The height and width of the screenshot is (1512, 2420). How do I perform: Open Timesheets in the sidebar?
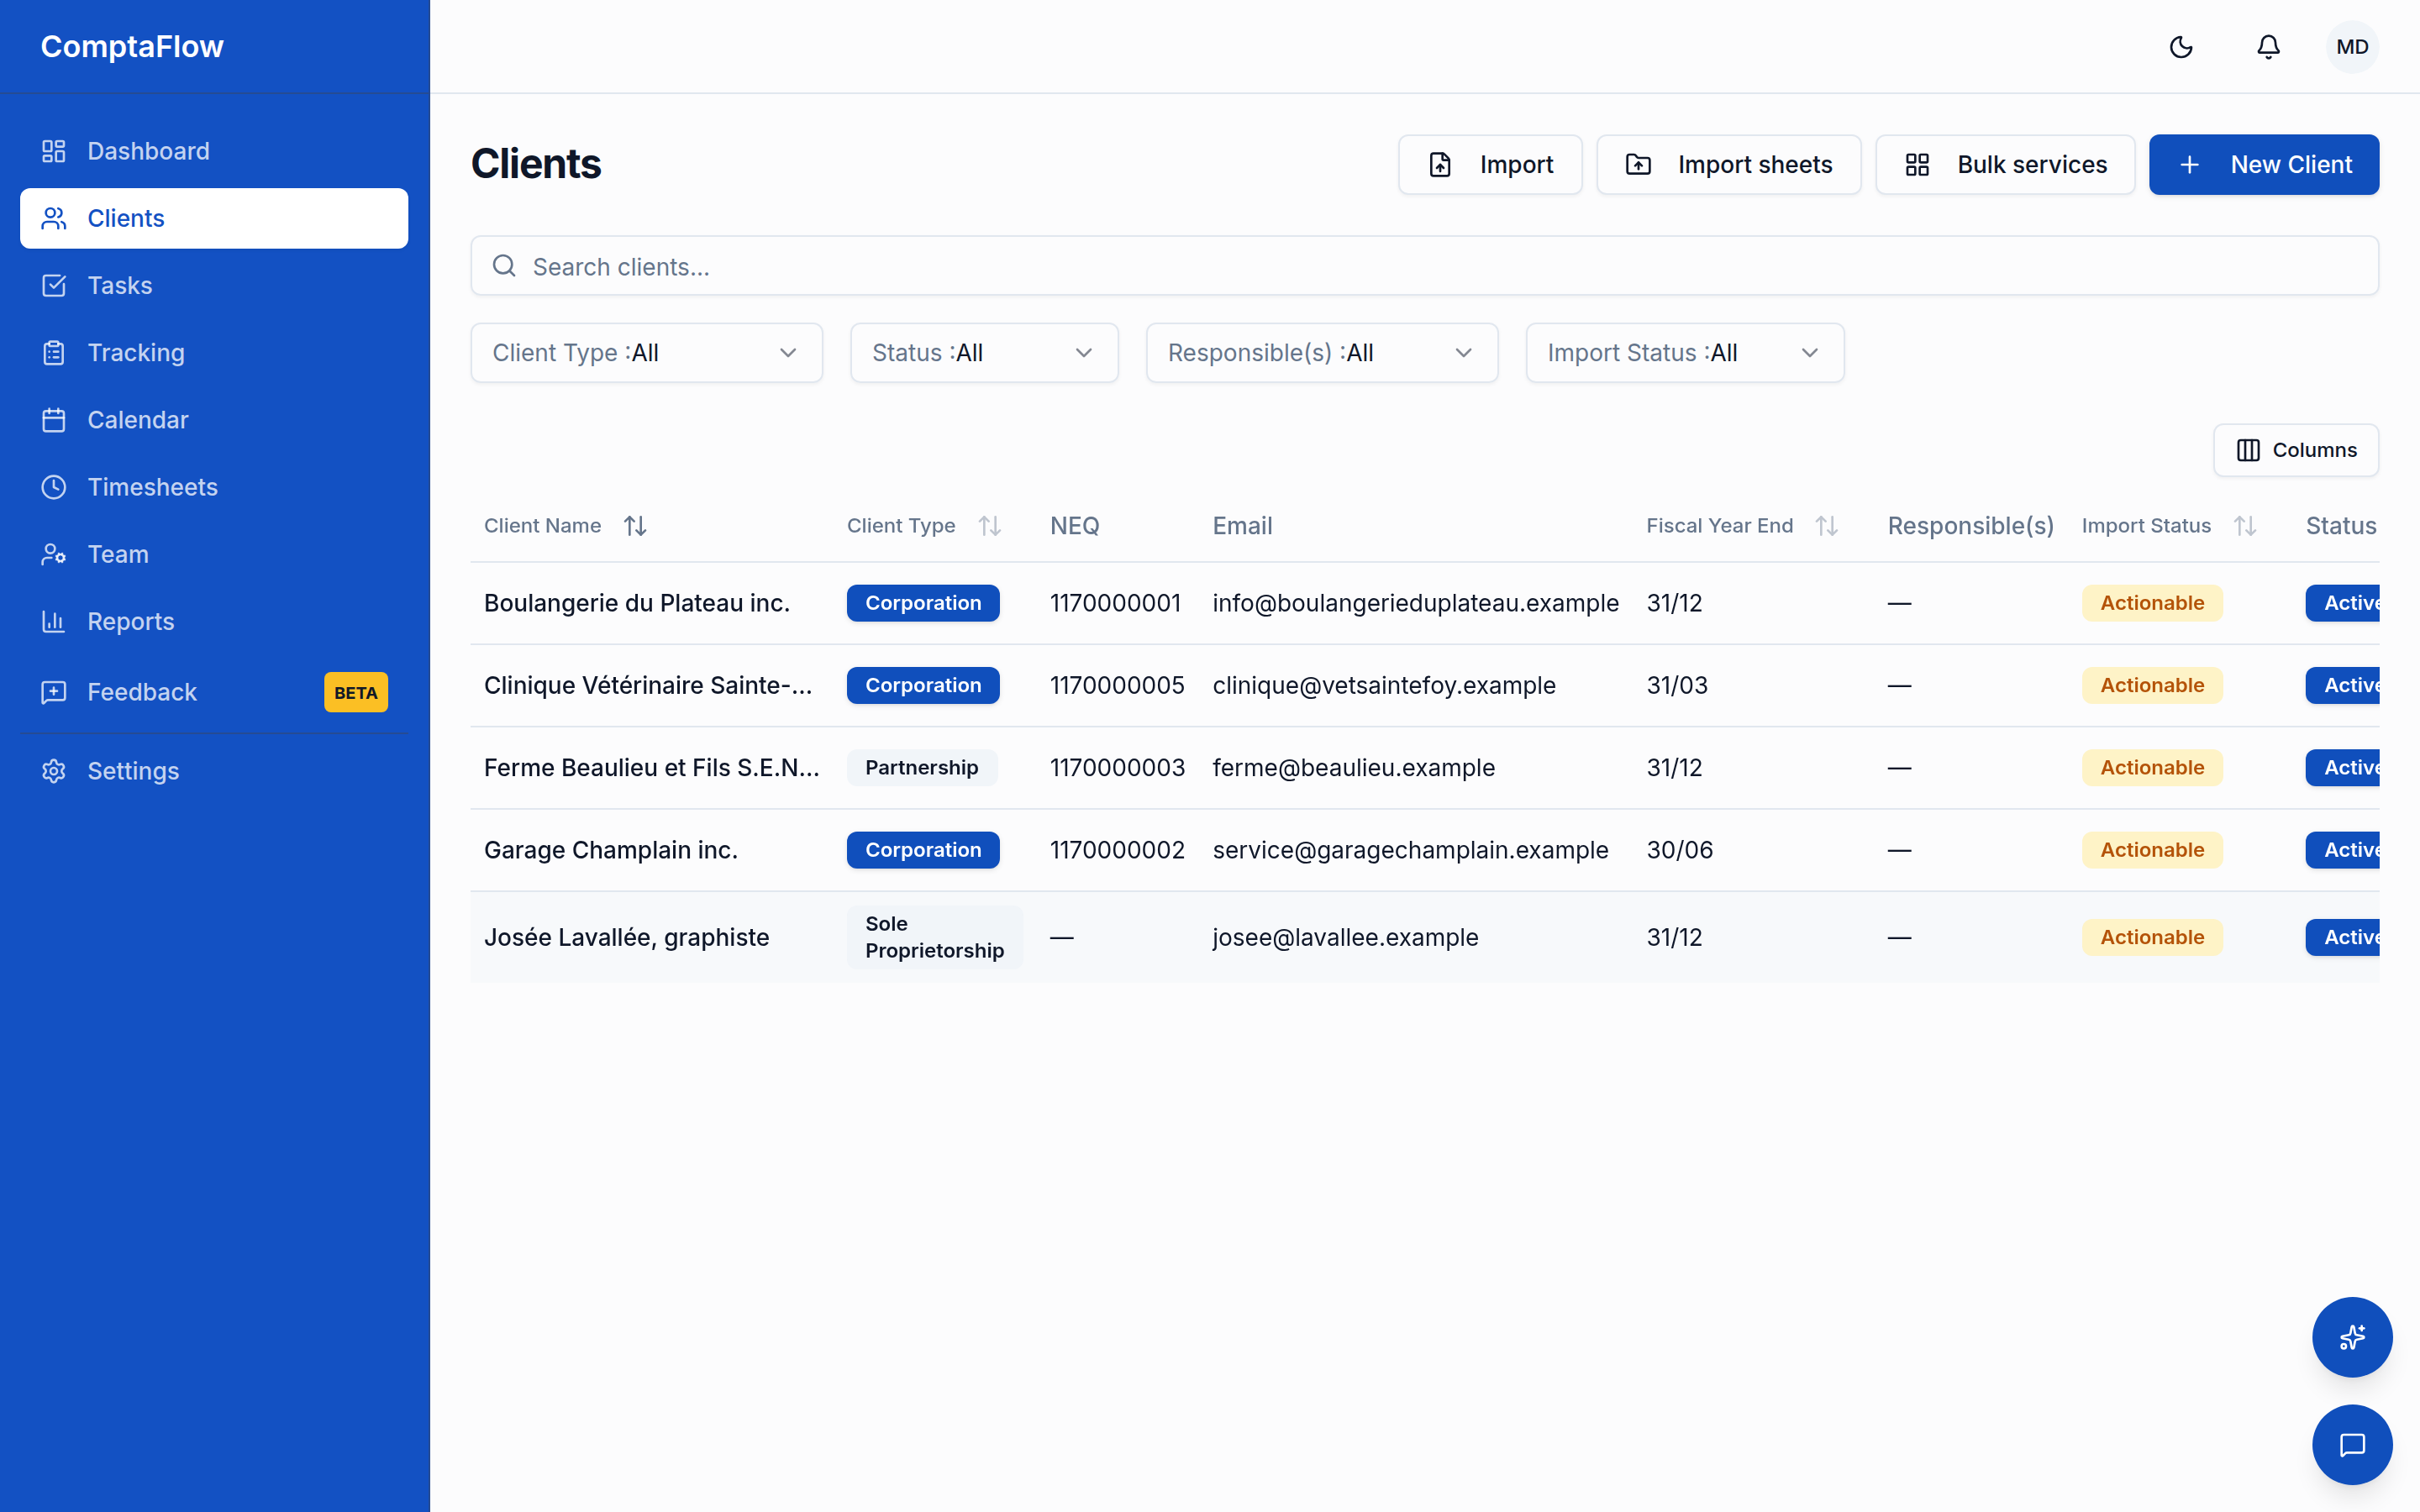point(214,487)
